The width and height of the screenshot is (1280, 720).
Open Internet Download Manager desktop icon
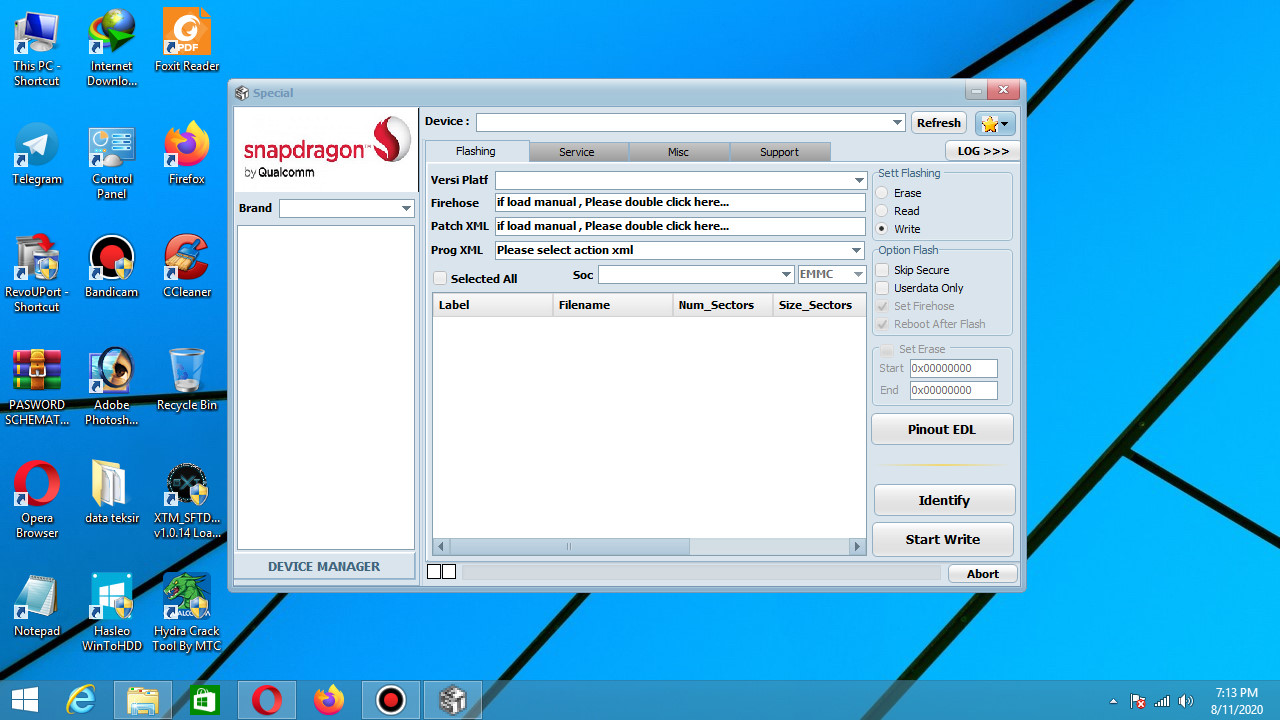click(112, 47)
